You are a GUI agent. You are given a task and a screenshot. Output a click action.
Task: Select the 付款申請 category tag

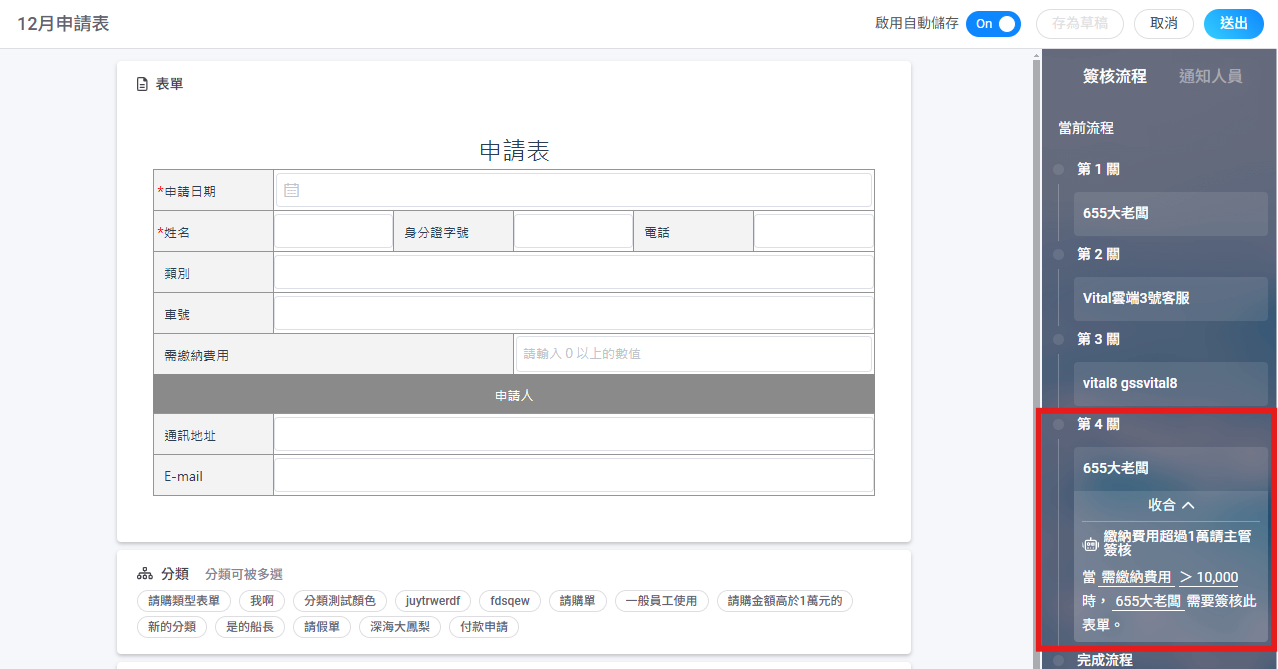pyautogui.click(x=483, y=627)
